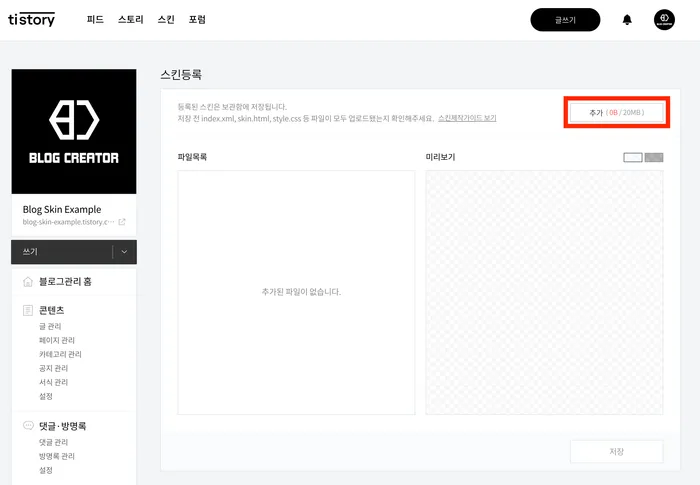Image resolution: width=700 pixels, height=485 pixels.
Task: Select the gray preview background toggle
Action: [x=654, y=157]
